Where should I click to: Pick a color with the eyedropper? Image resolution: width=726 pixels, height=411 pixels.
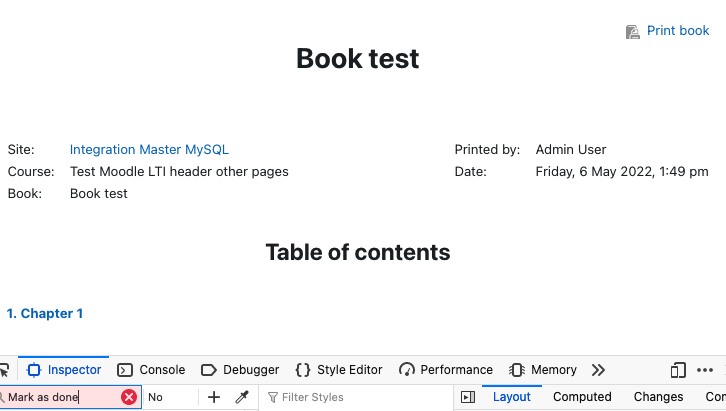point(242,397)
